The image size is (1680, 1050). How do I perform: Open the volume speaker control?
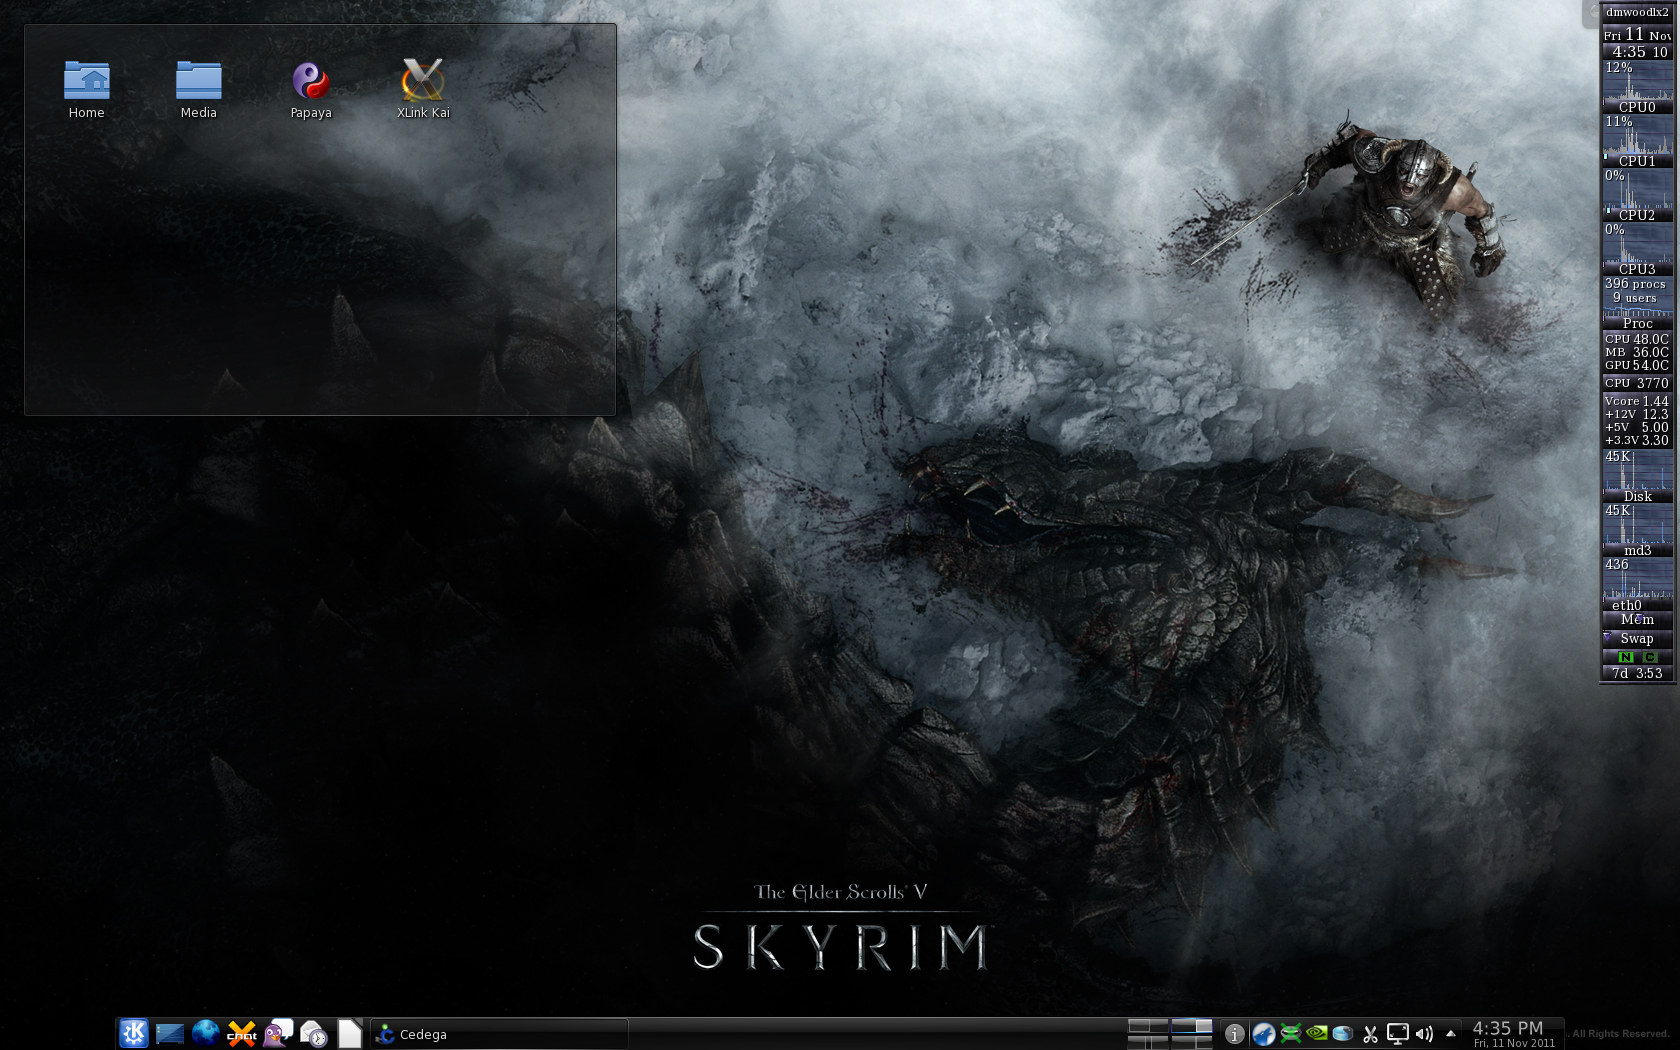[x=1424, y=1034]
